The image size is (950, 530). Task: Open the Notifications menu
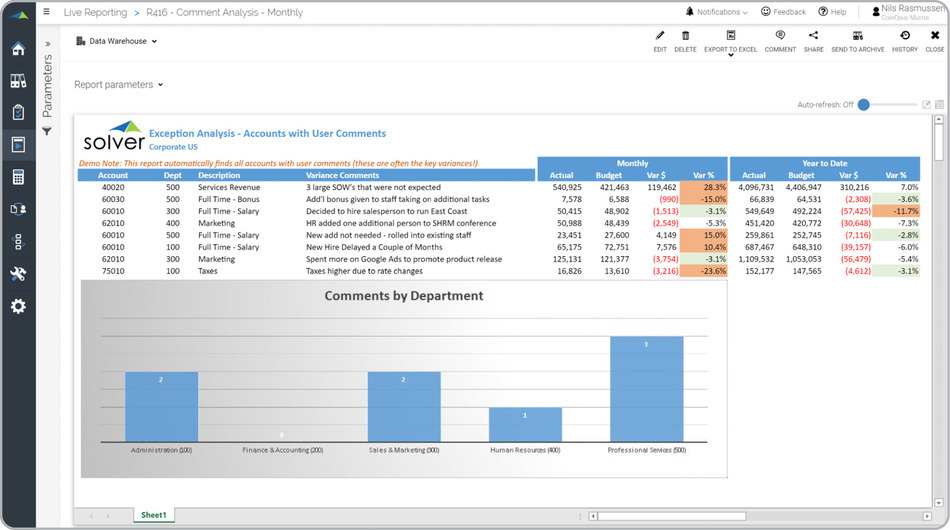pyautogui.click(x=718, y=12)
